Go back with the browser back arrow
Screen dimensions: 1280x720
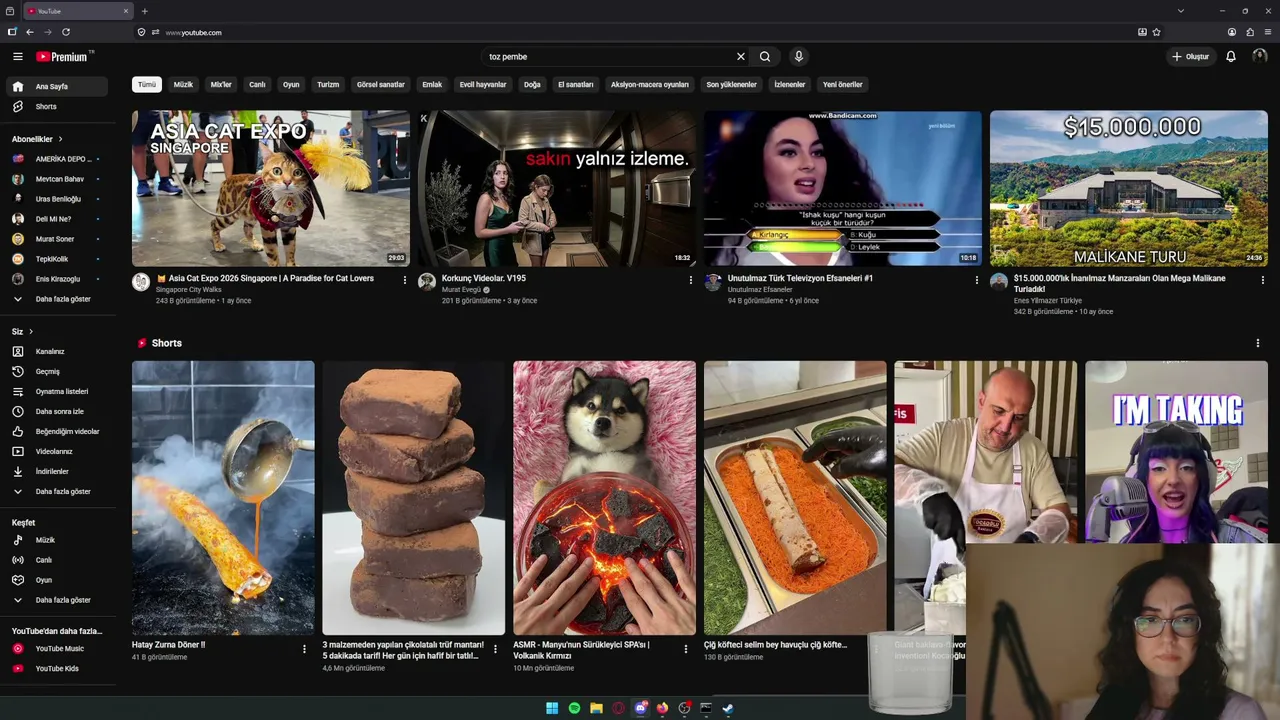click(30, 32)
